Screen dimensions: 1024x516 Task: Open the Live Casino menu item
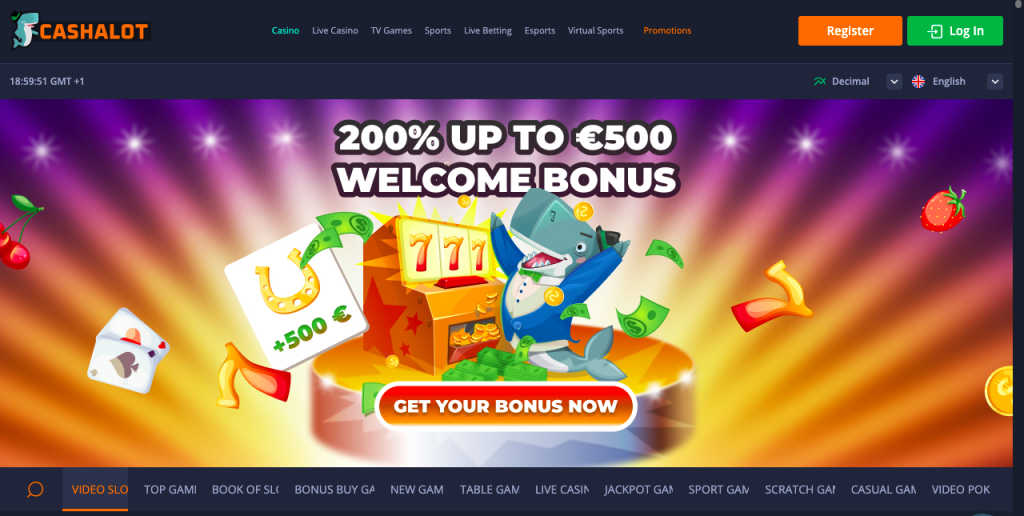pyautogui.click(x=335, y=31)
